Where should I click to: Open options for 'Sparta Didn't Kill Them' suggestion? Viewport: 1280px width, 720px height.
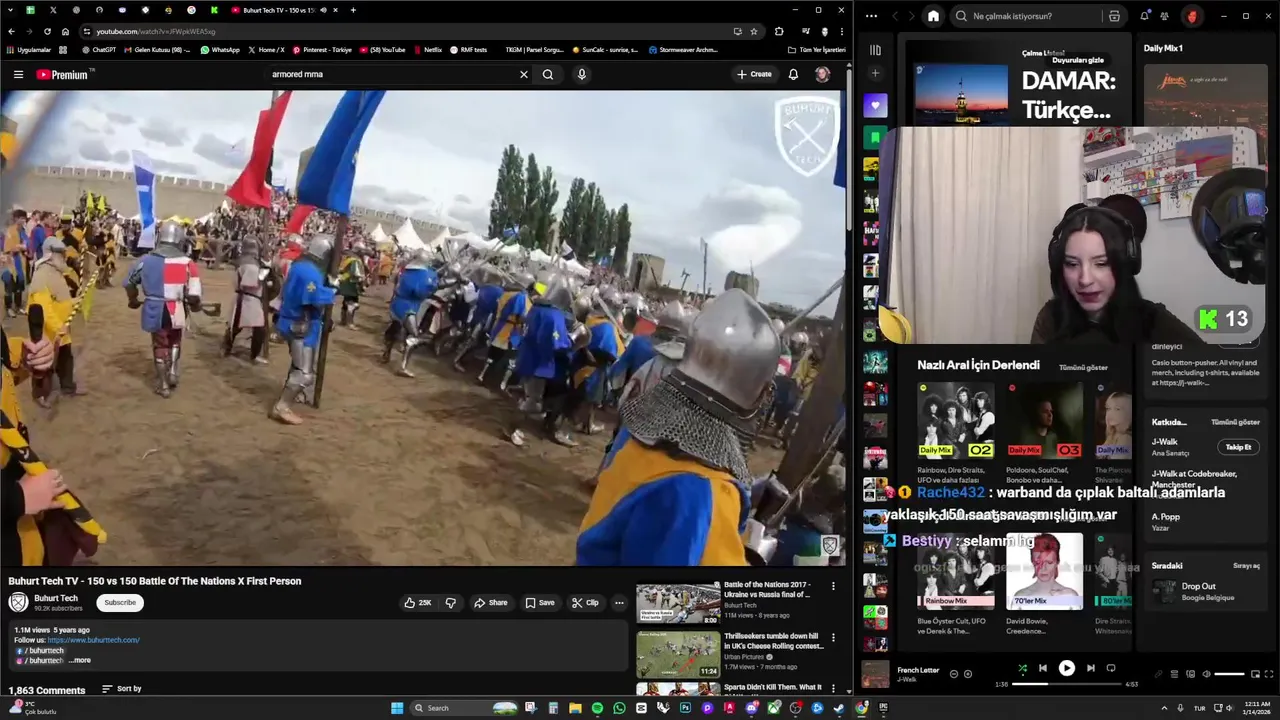click(833, 688)
